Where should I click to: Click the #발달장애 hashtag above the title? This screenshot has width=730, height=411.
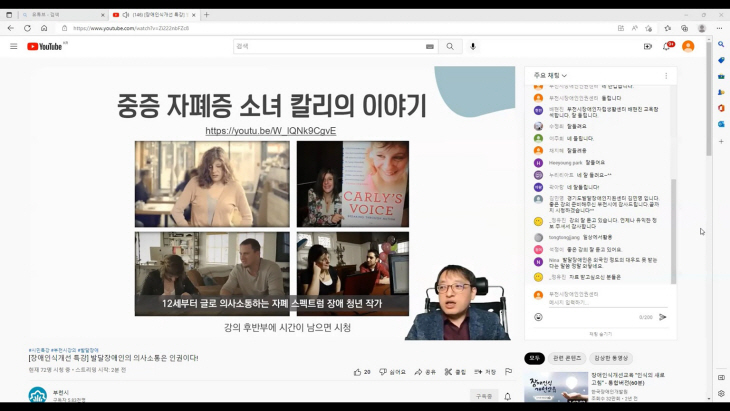88,350
